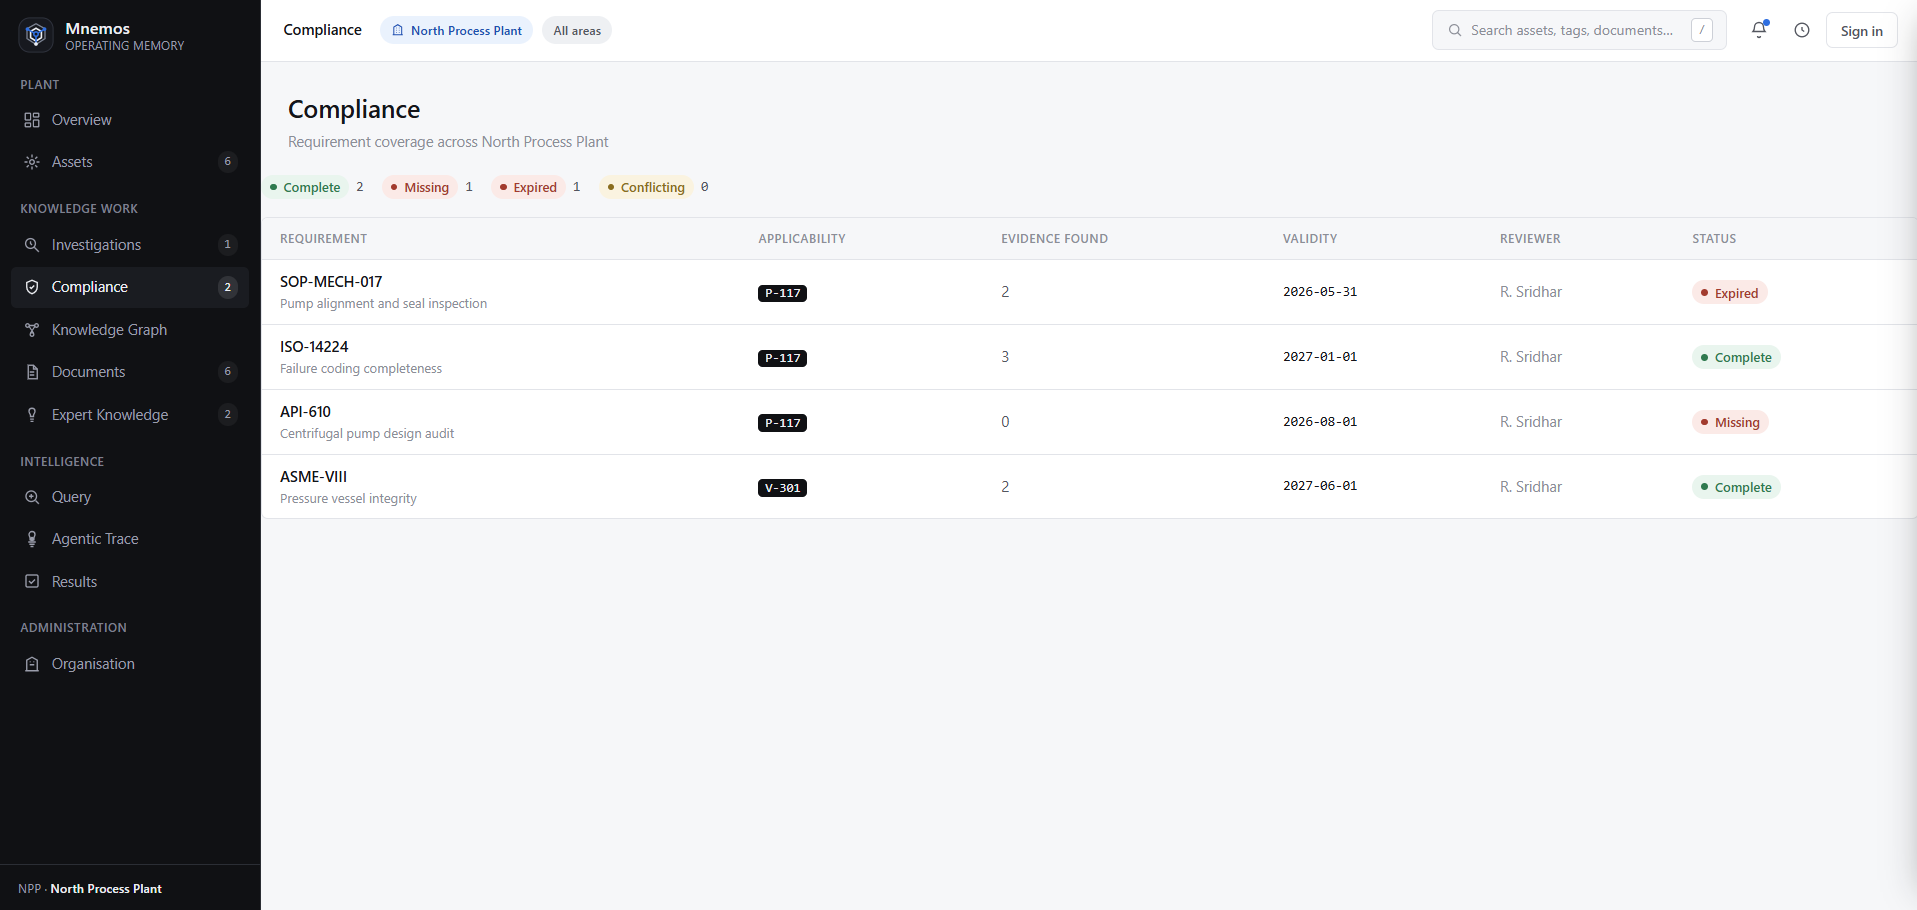Click the slash shortcut key hint
Image resolution: width=1917 pixels, height=910 pixels.
point(1702,30)
